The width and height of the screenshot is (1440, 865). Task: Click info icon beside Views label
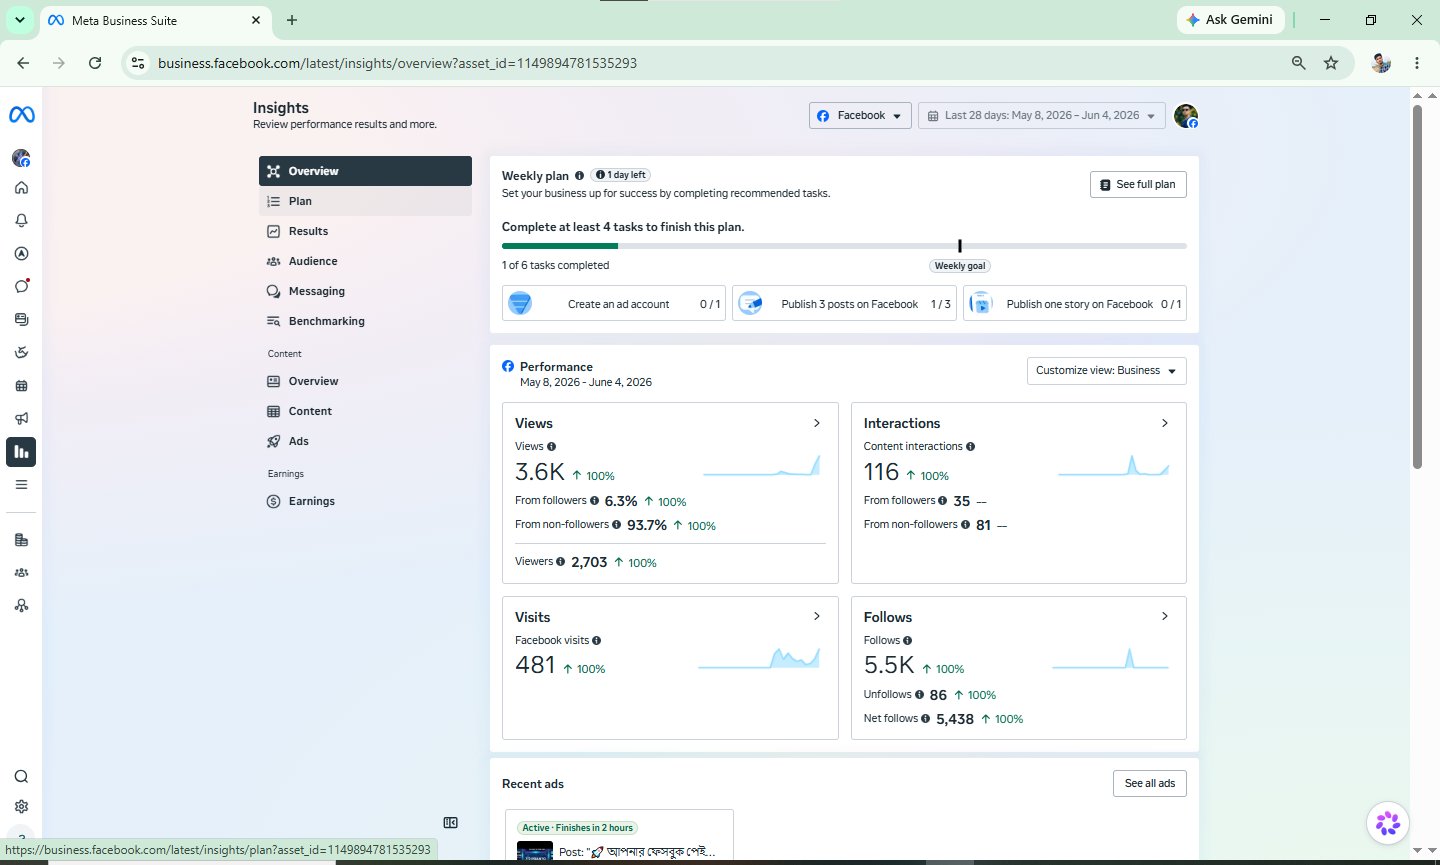(551, 447)
